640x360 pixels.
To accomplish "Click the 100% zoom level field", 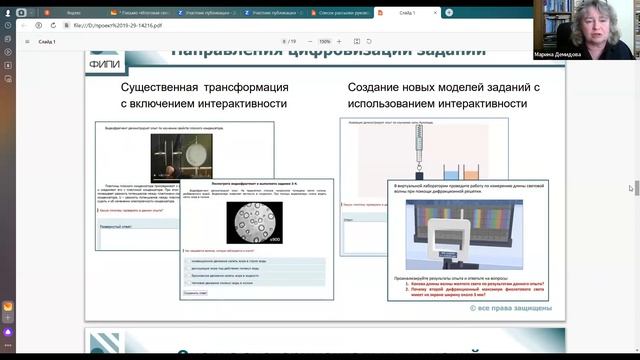I will (x=324, y=42).
